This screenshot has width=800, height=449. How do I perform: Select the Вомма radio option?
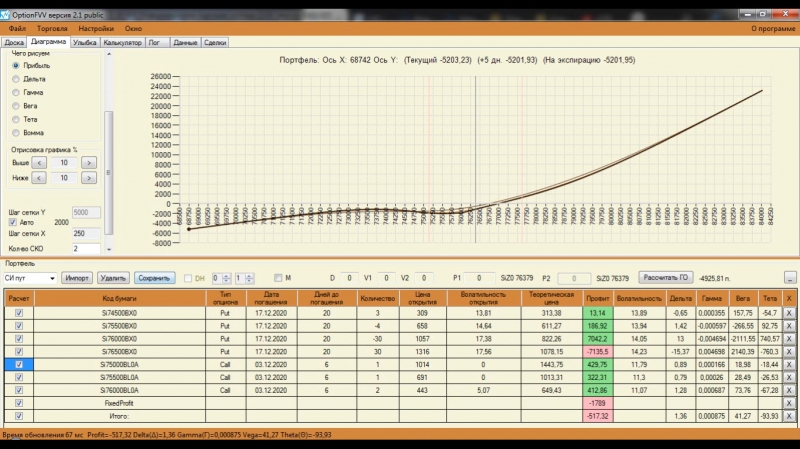coord(16,133)
